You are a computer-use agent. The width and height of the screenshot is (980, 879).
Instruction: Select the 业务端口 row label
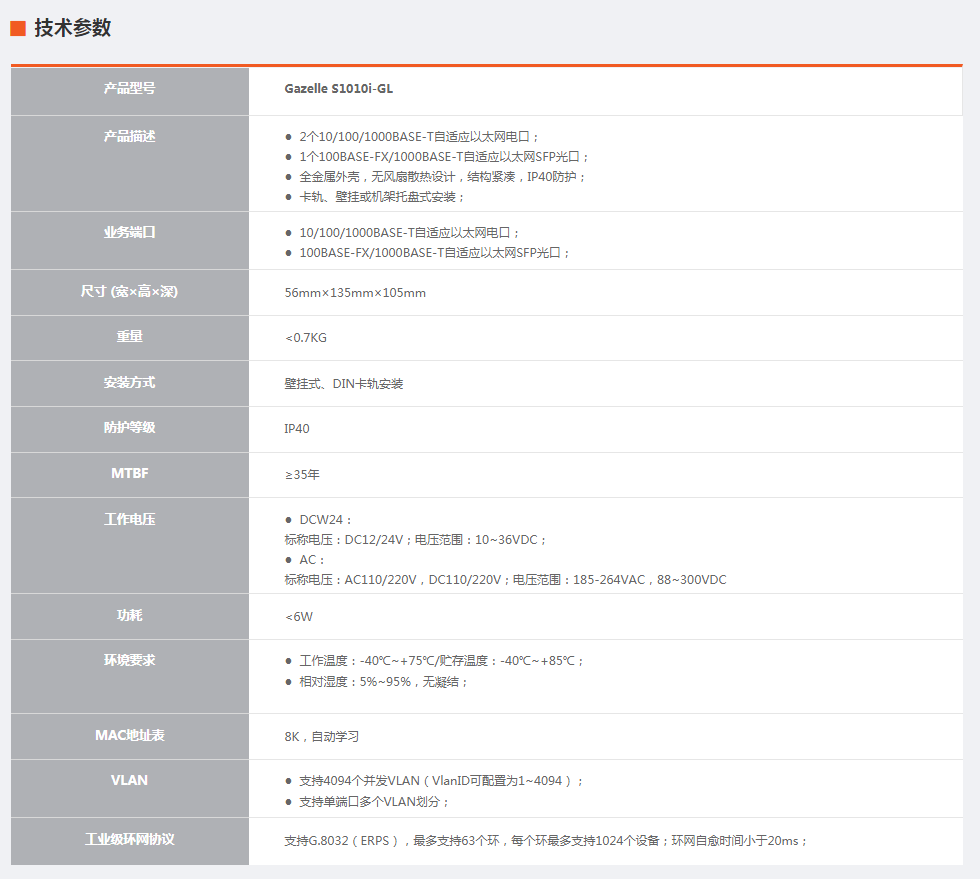[130, 232]
